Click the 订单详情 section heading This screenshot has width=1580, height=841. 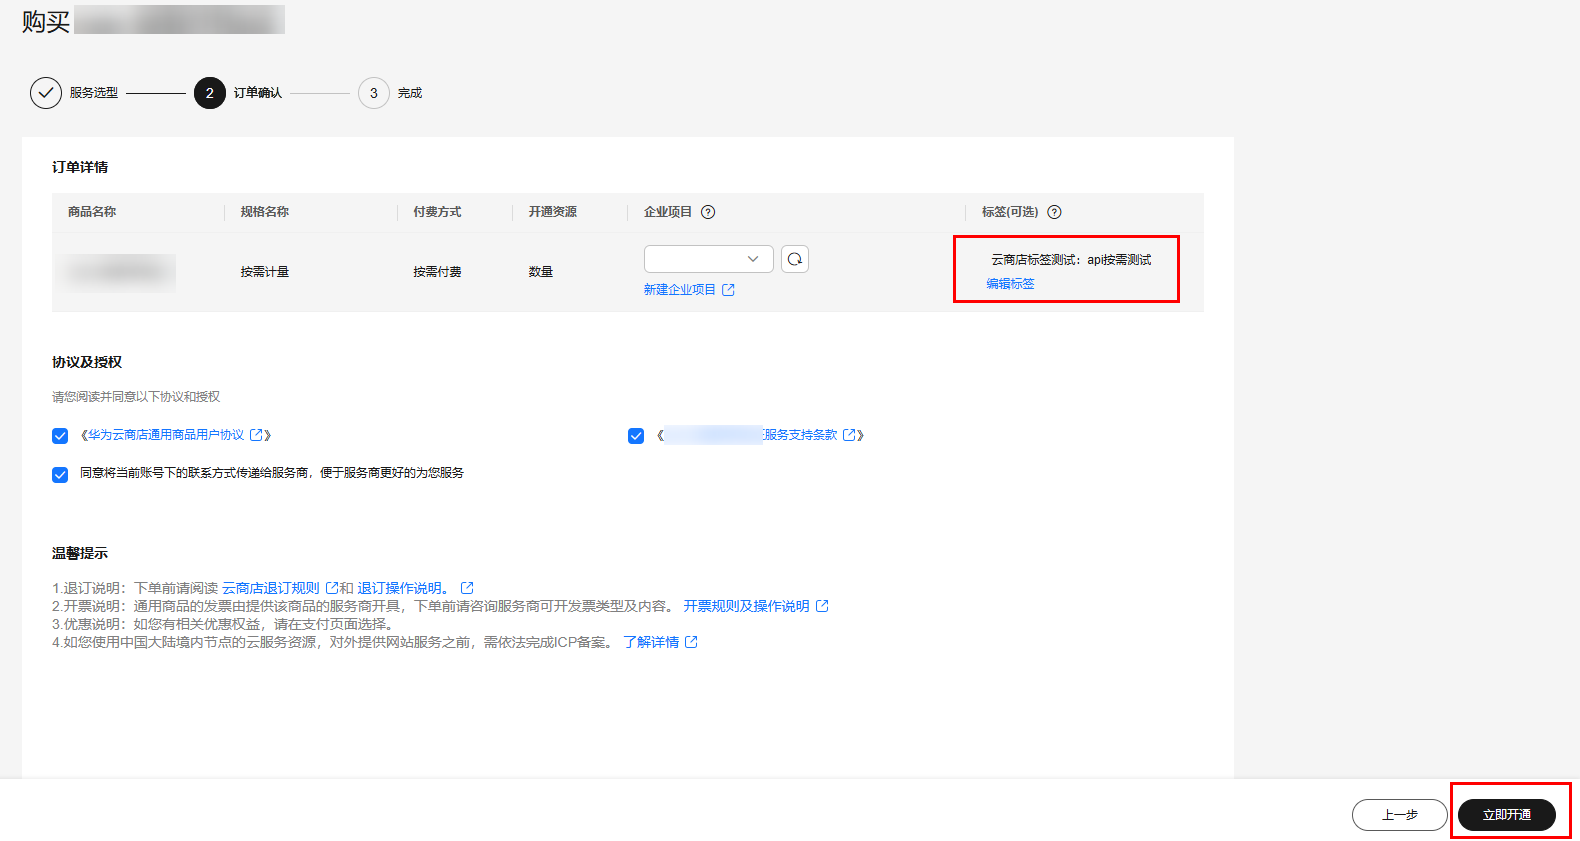pyautogui.click(x=80, y=167)
